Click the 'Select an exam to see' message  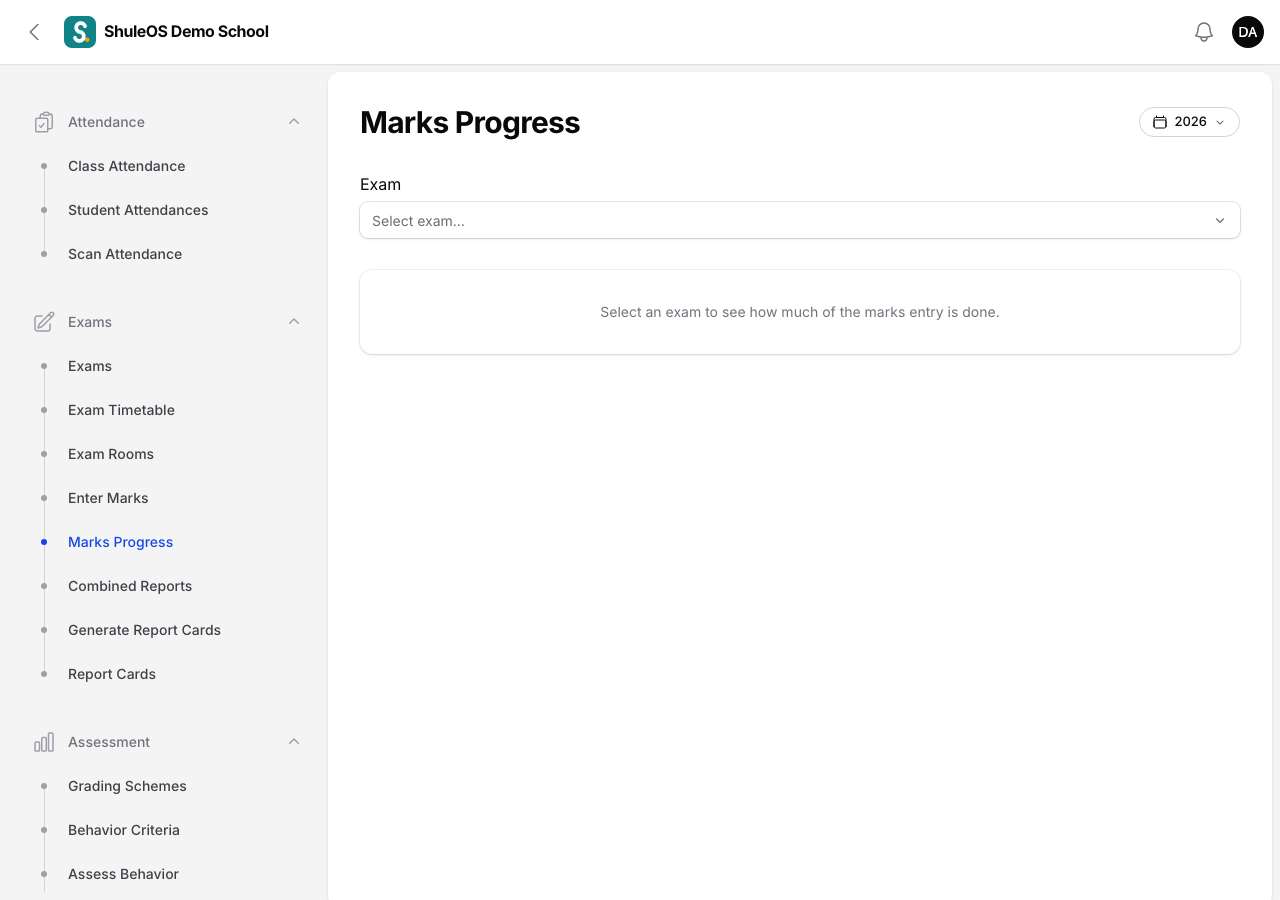click(x=800, y=312)
